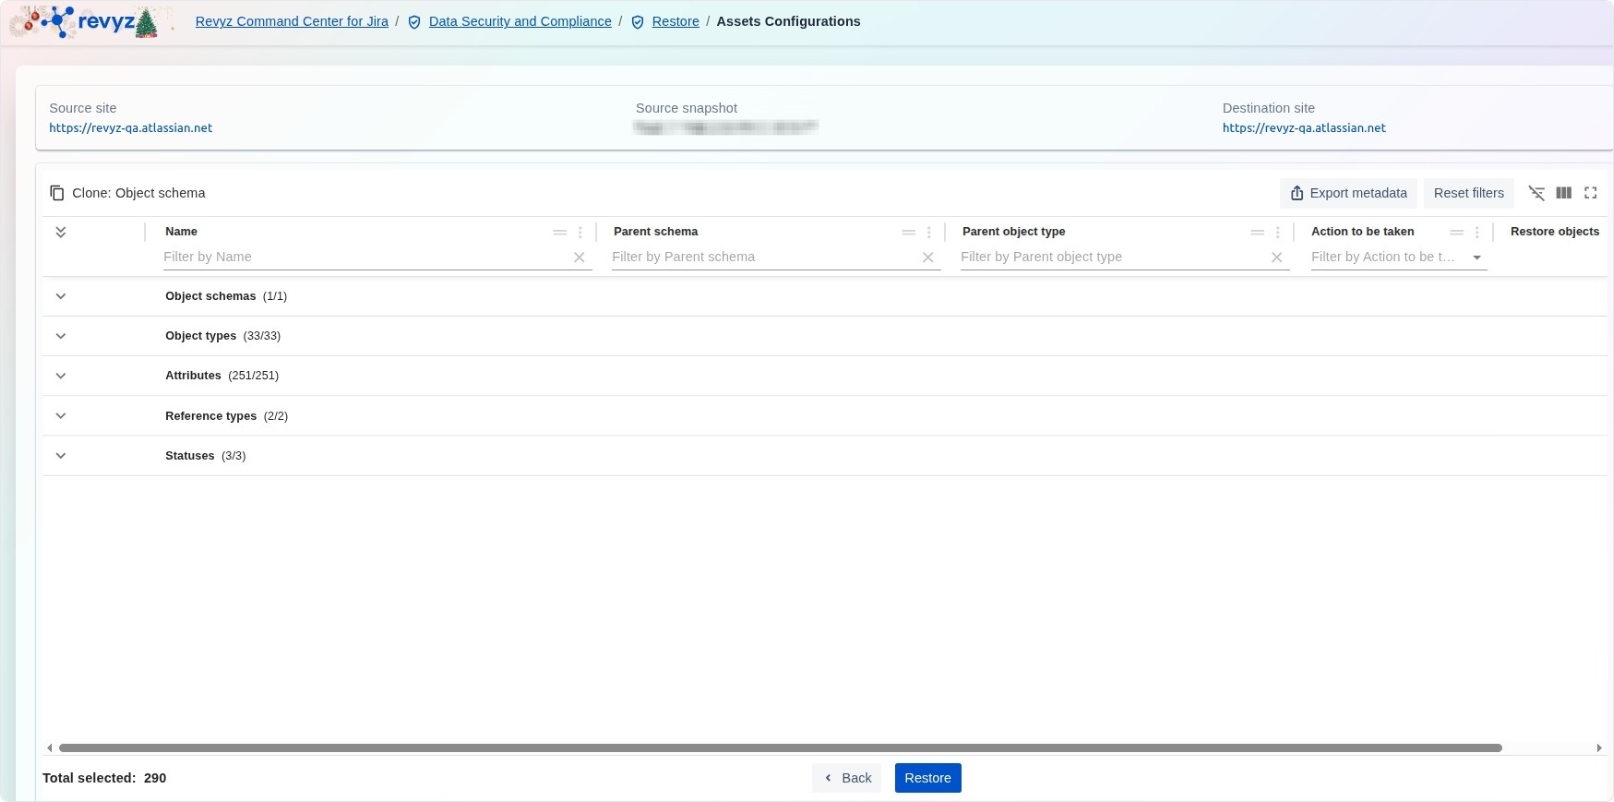Toggle full screen table view
Viewport: 1614px width, 802px height.
pyautogui.click(x=1590, y=193)
